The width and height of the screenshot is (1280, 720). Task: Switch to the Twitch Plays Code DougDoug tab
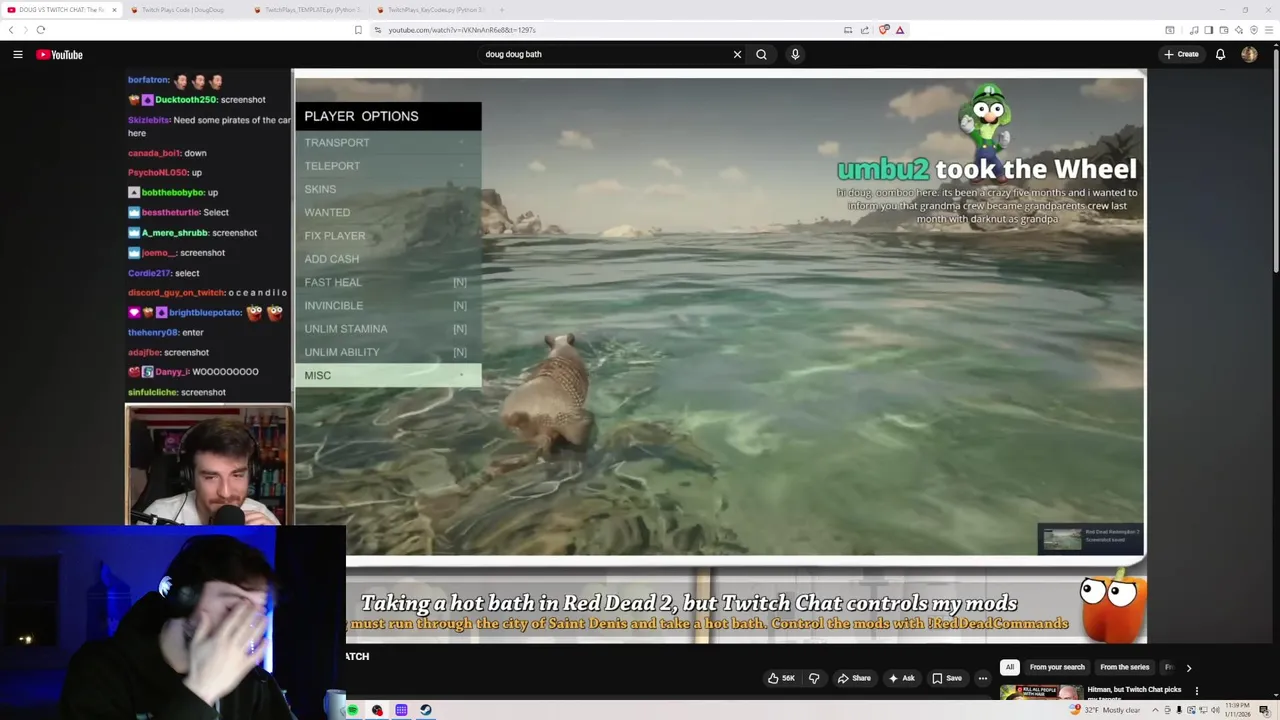coord(183,10)
